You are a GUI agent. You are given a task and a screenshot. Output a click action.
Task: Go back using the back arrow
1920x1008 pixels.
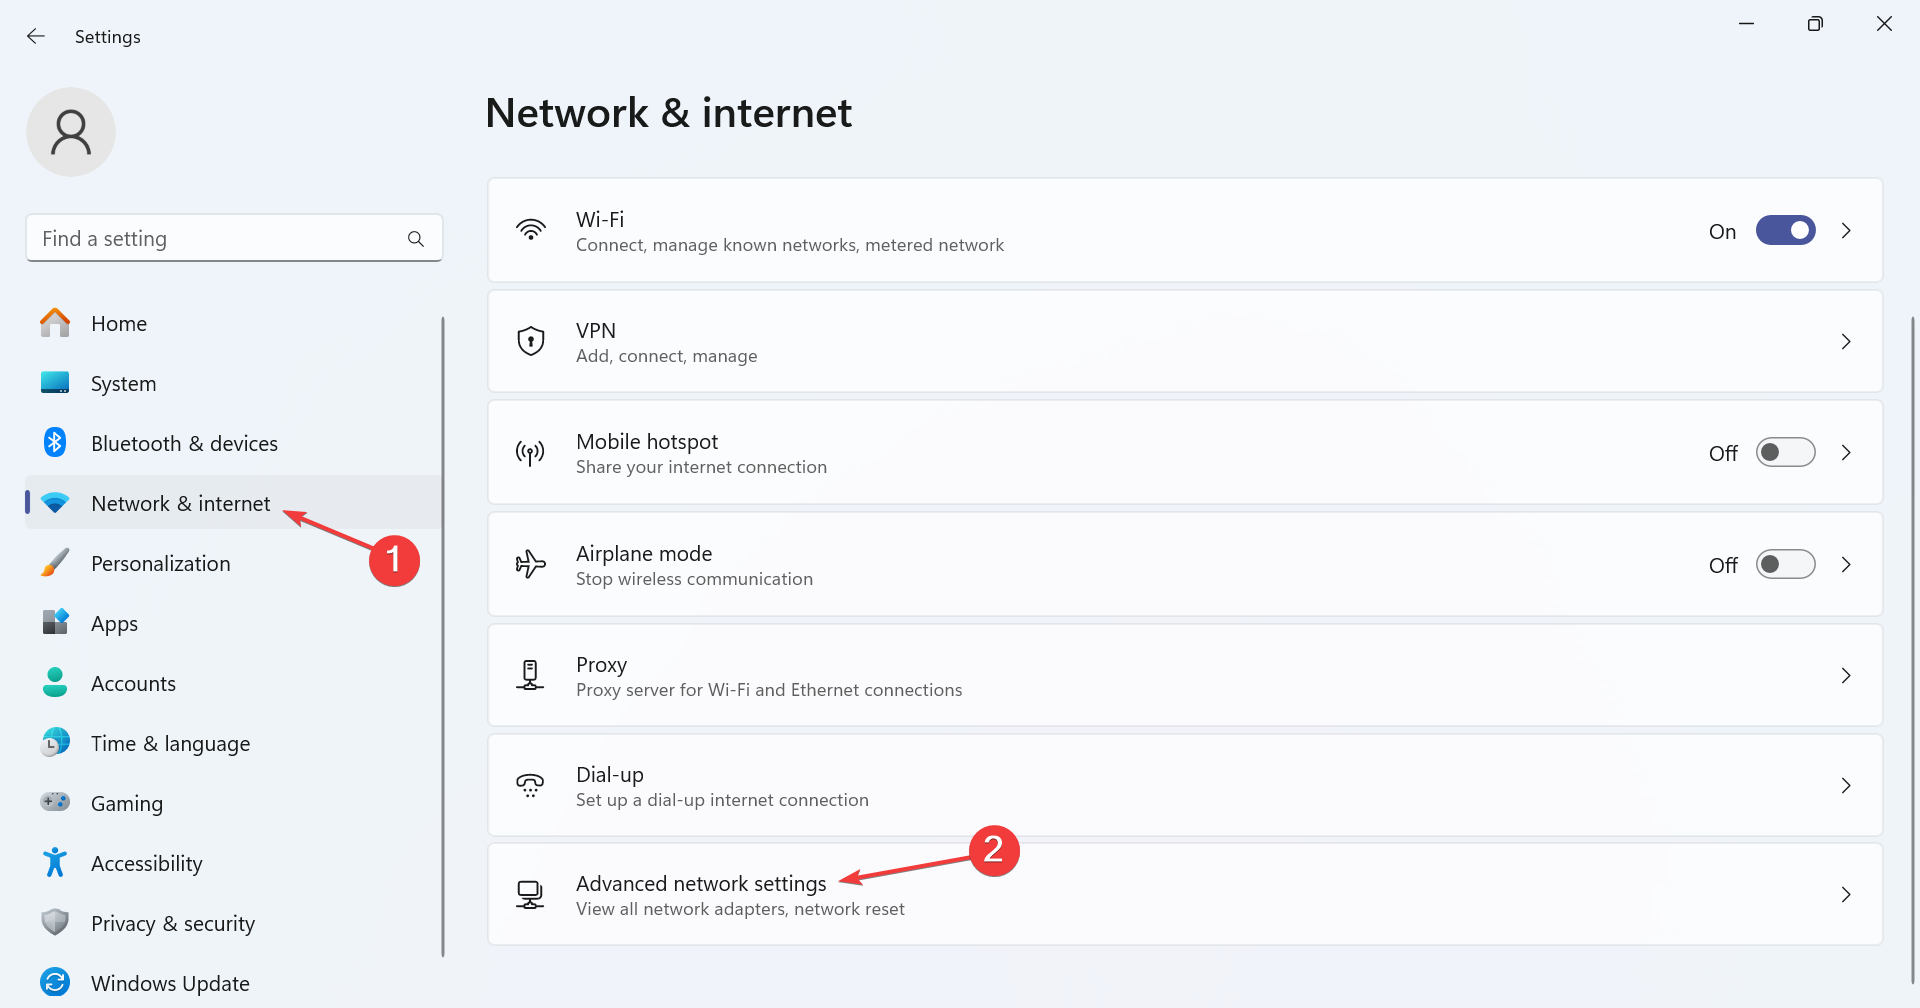pos(36,36)
